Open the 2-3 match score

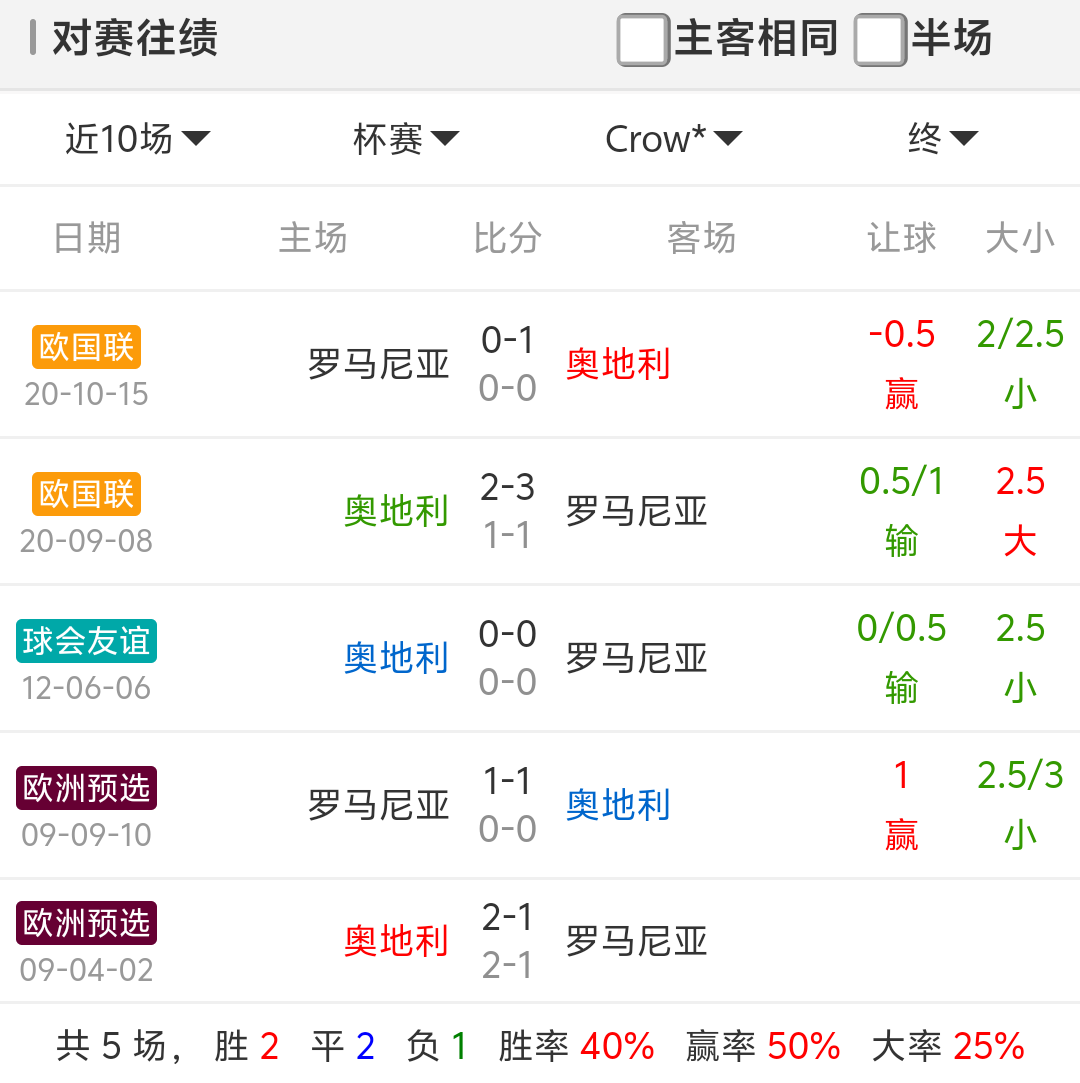pyautogui.click(x=508, y=488)
